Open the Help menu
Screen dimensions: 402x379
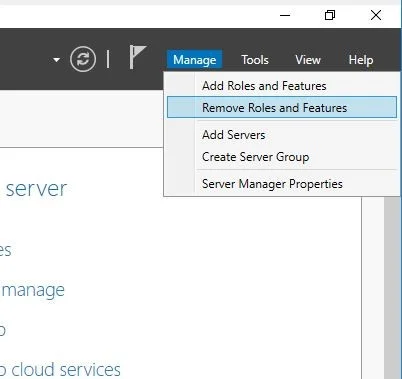361,60
